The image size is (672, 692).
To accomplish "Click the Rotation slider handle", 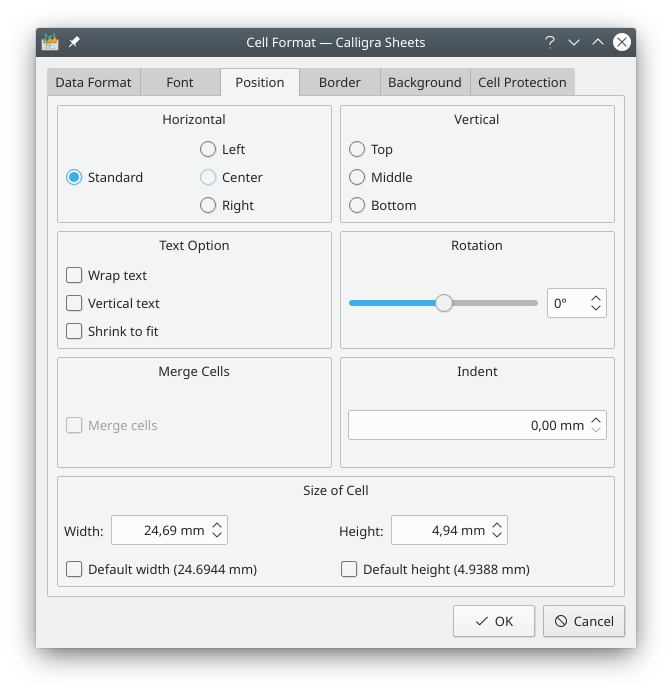I will point(444,303).
